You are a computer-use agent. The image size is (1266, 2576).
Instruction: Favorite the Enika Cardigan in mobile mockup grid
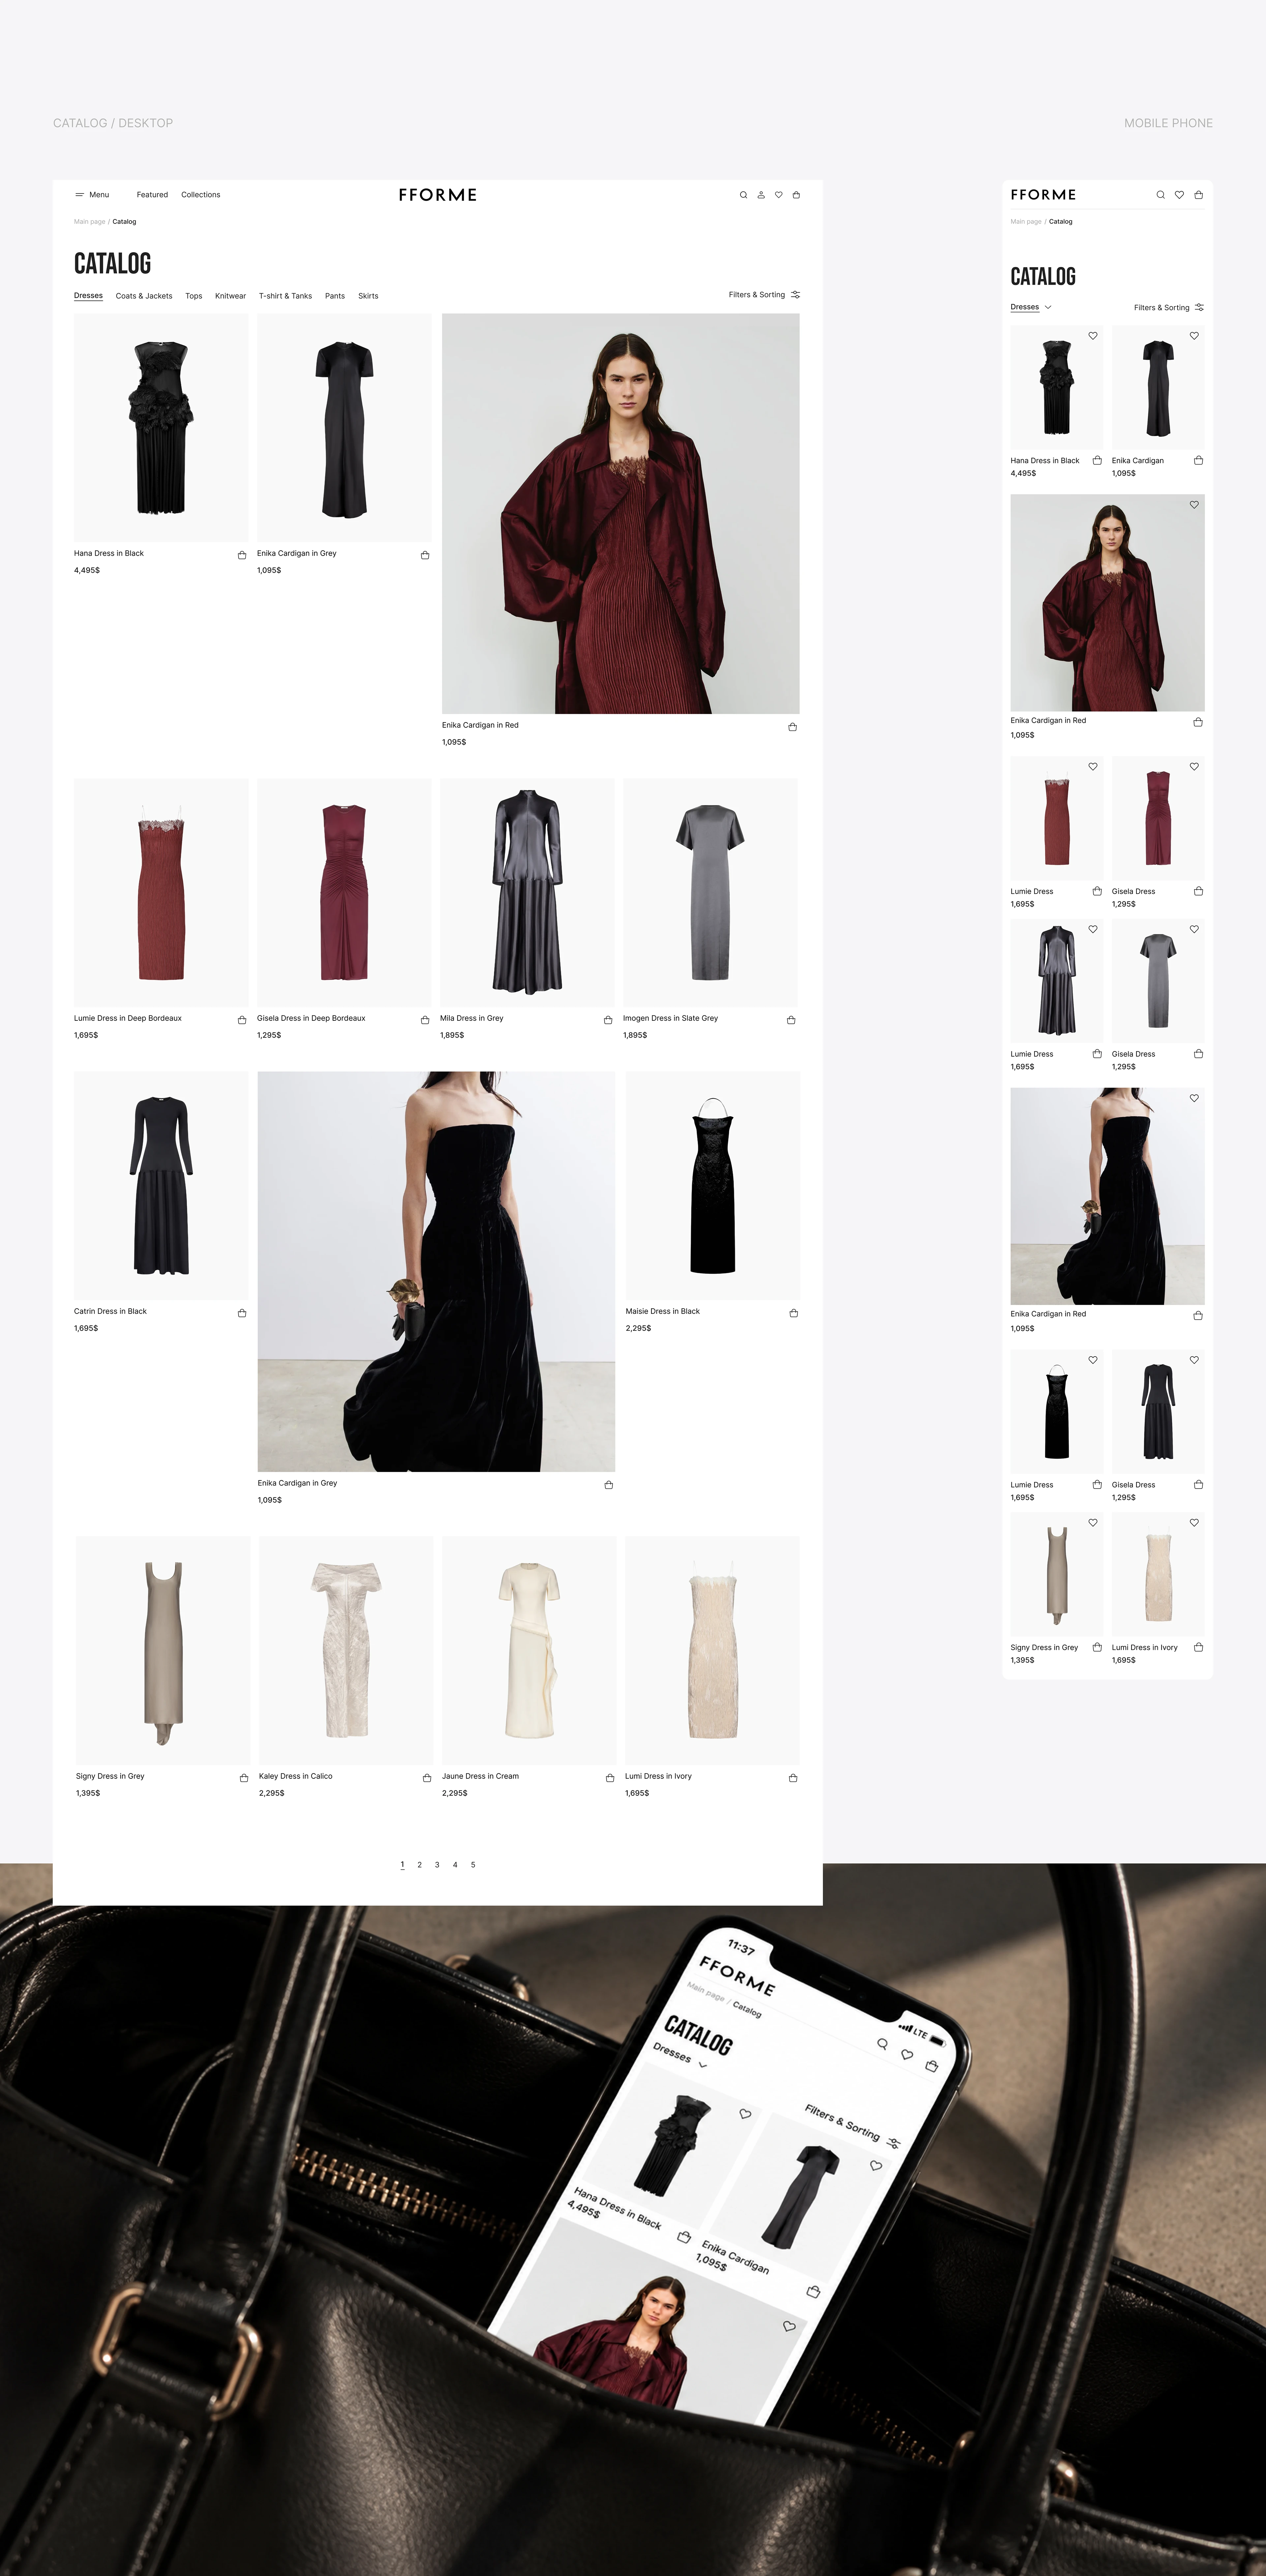pos(1194,336)
